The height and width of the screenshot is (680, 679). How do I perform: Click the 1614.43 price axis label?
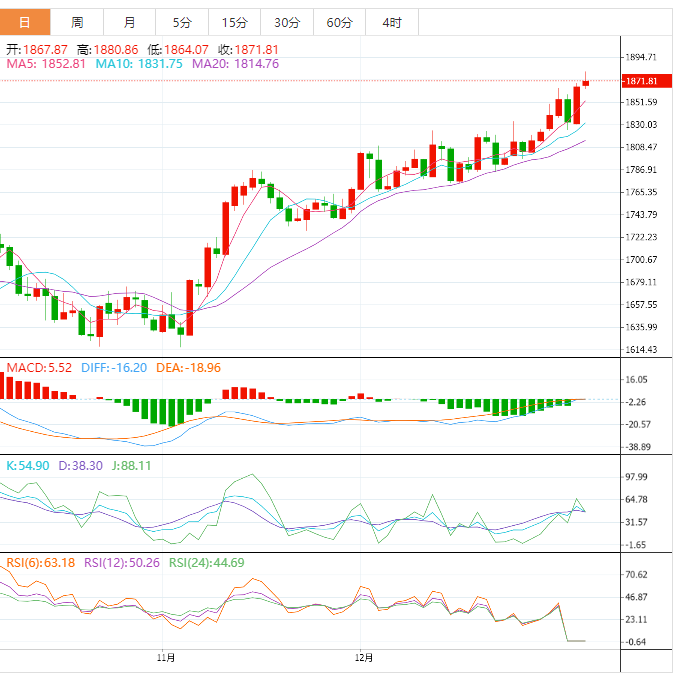coord(641,350)
